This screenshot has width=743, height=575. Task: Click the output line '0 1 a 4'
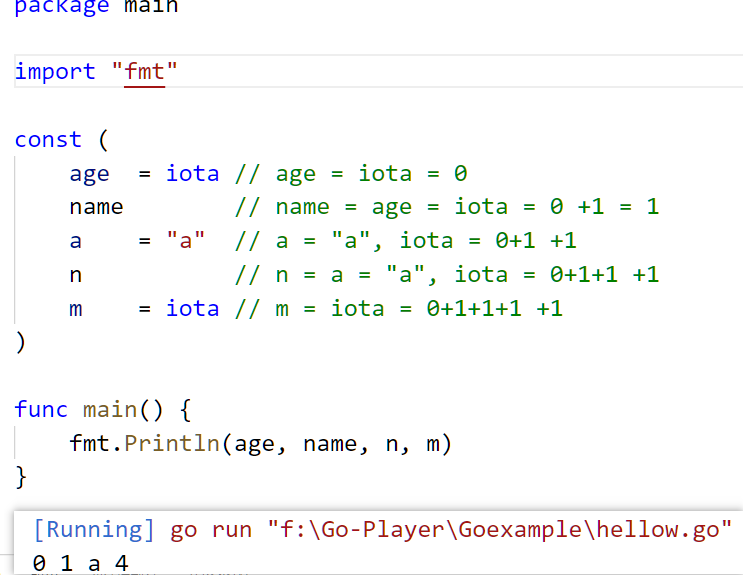(81, 563)
